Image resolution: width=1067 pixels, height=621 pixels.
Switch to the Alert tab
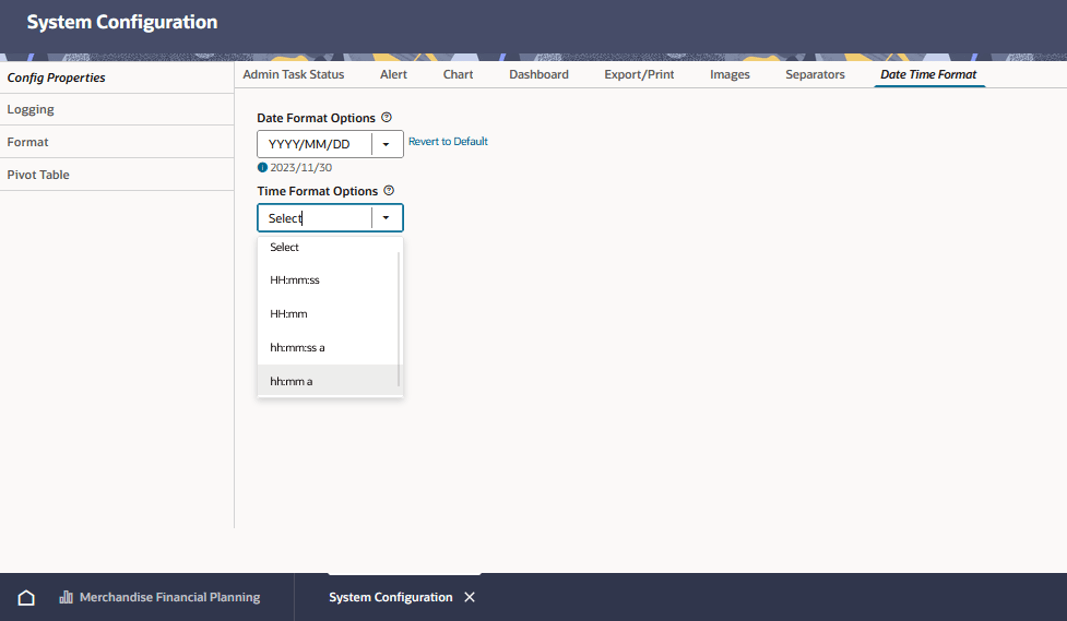(x=393, y=74)
